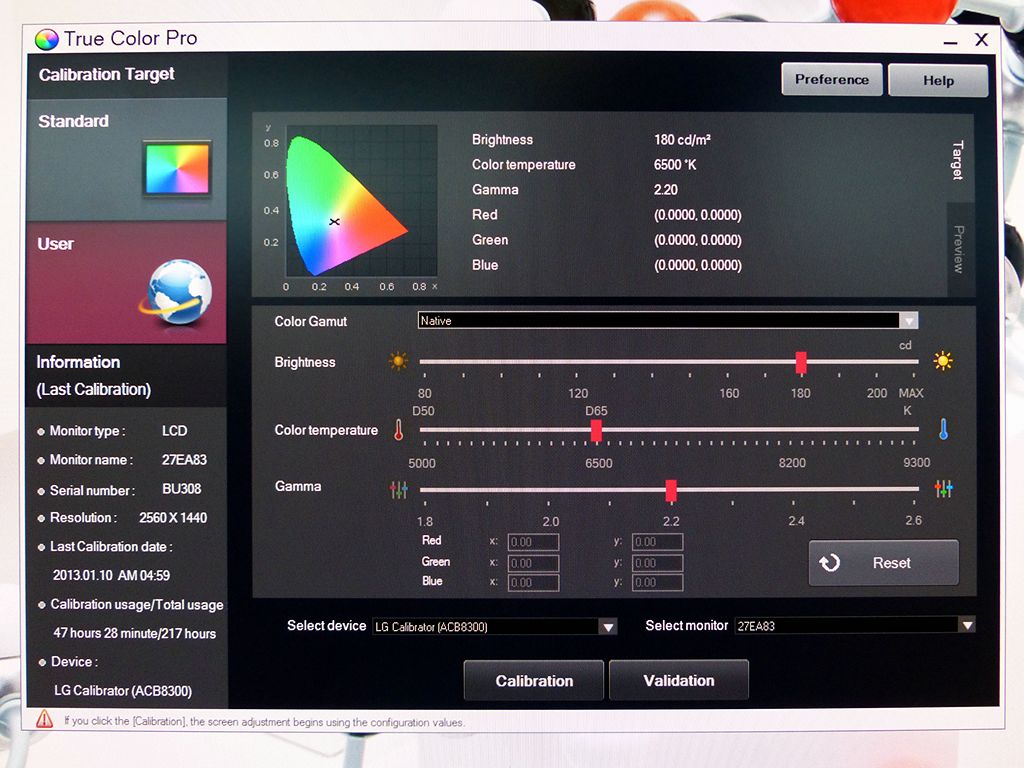Reset the calibration settings

tap(884, 562)
